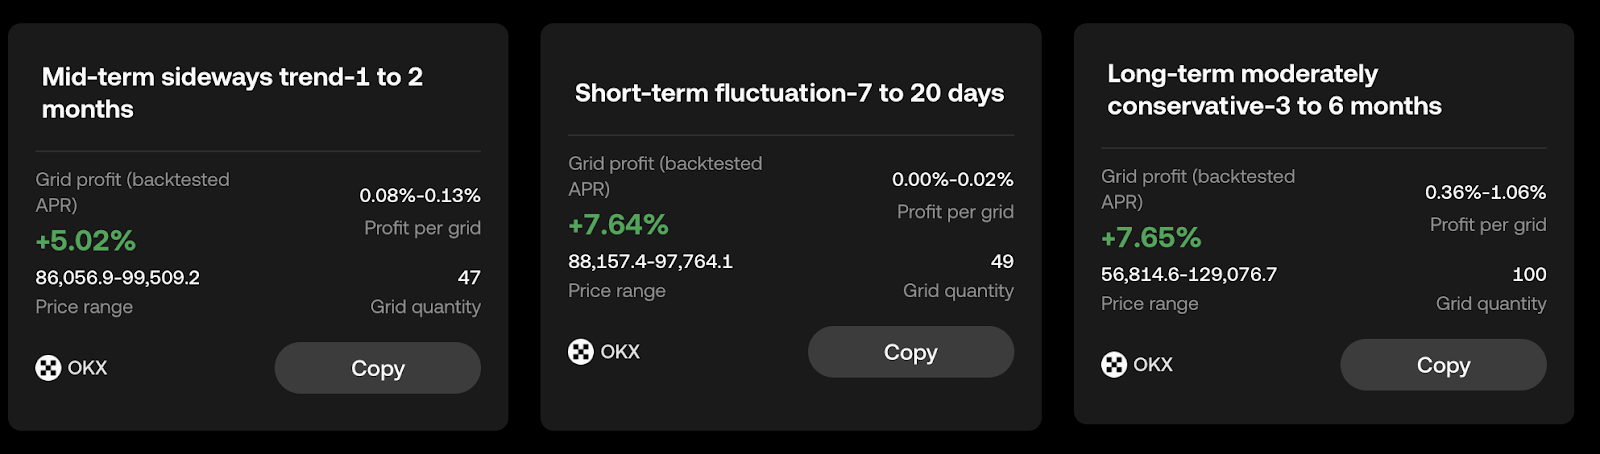Select the +5.02% backtested APR value
Screen dimensions: 1600x454
(x=86, y=241)
